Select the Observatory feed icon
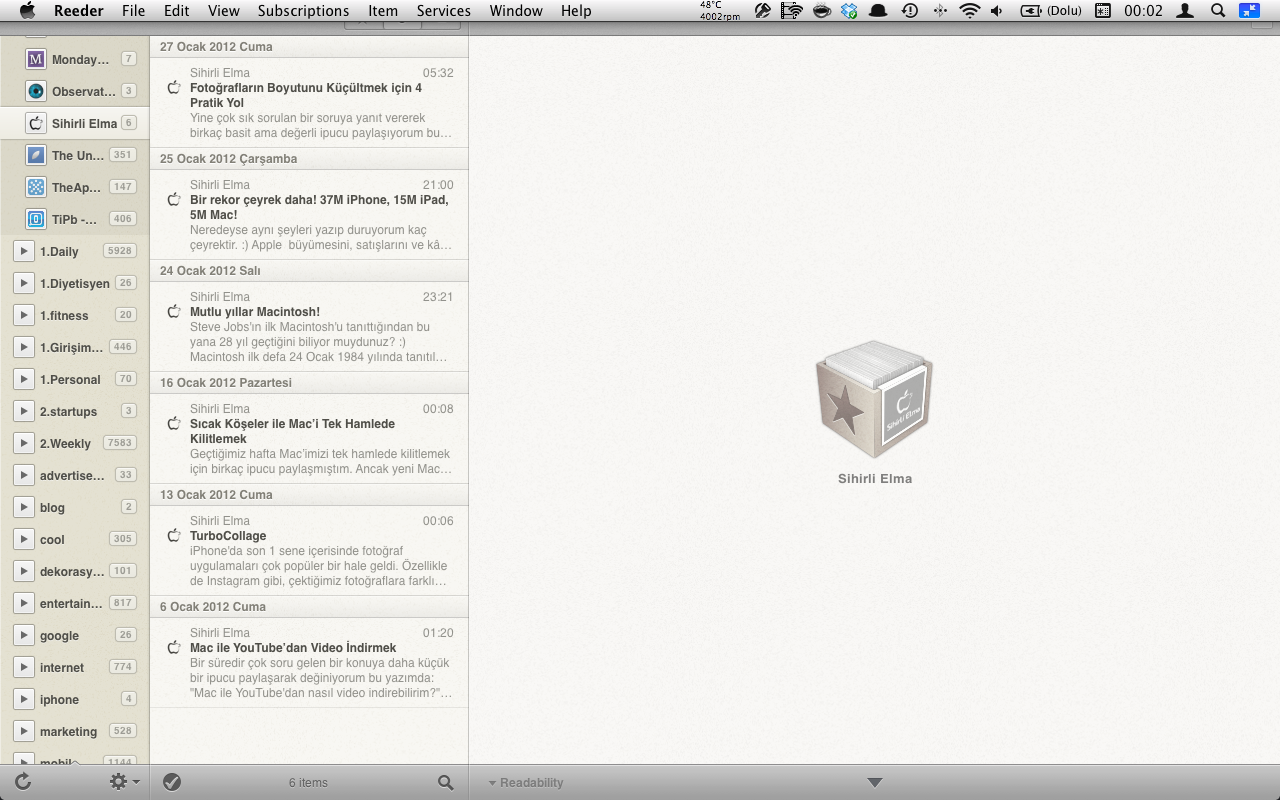The image size is (1280, 800). [36, 91]
